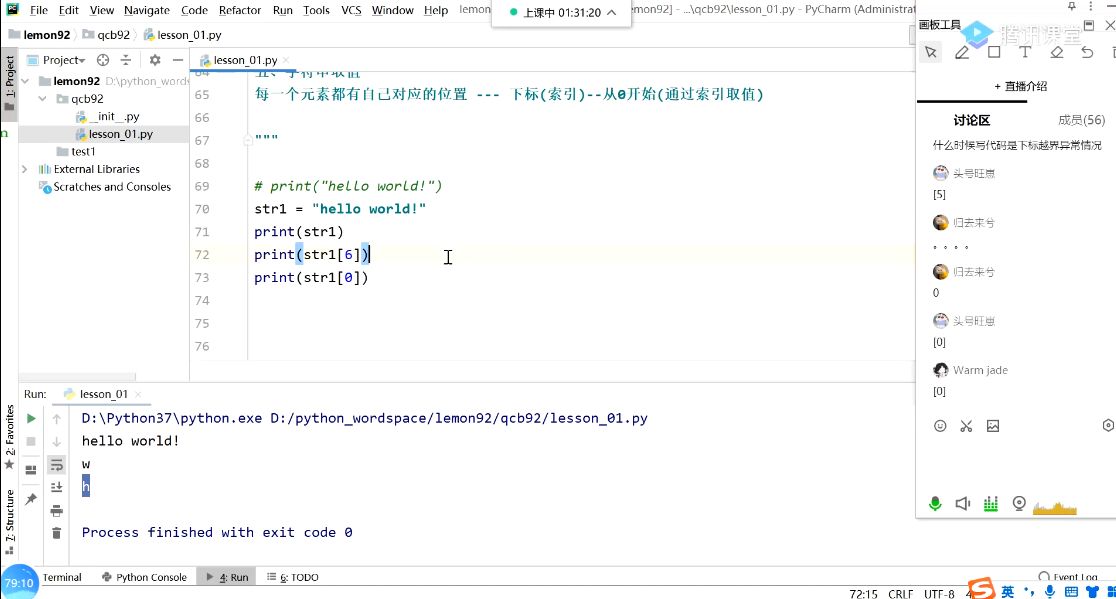The width and height of the screenshot is (1116, 599).
Task: Open project settings gear icon
Action: (x=154, y=60)
